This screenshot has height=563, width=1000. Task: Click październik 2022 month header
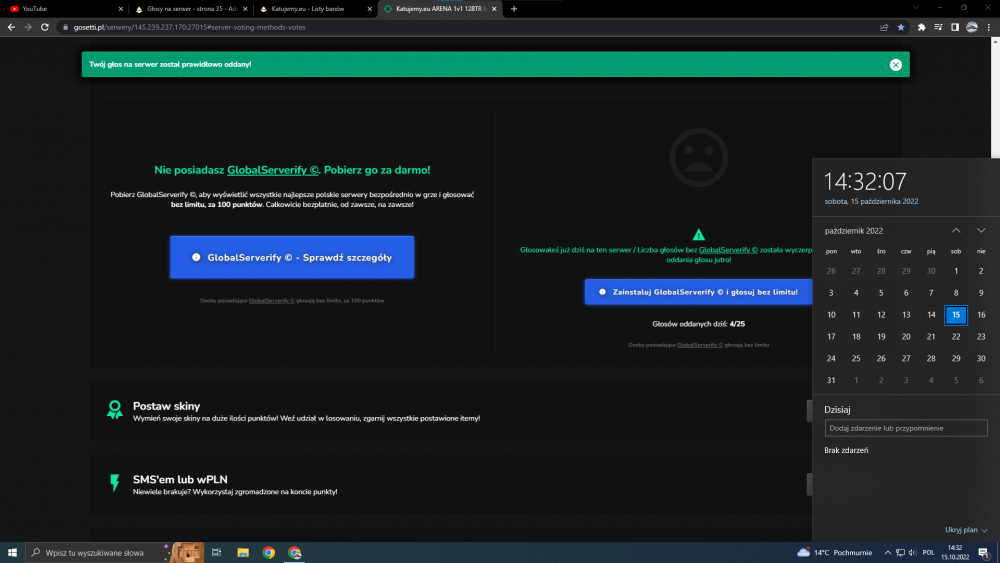pos(853,231)
